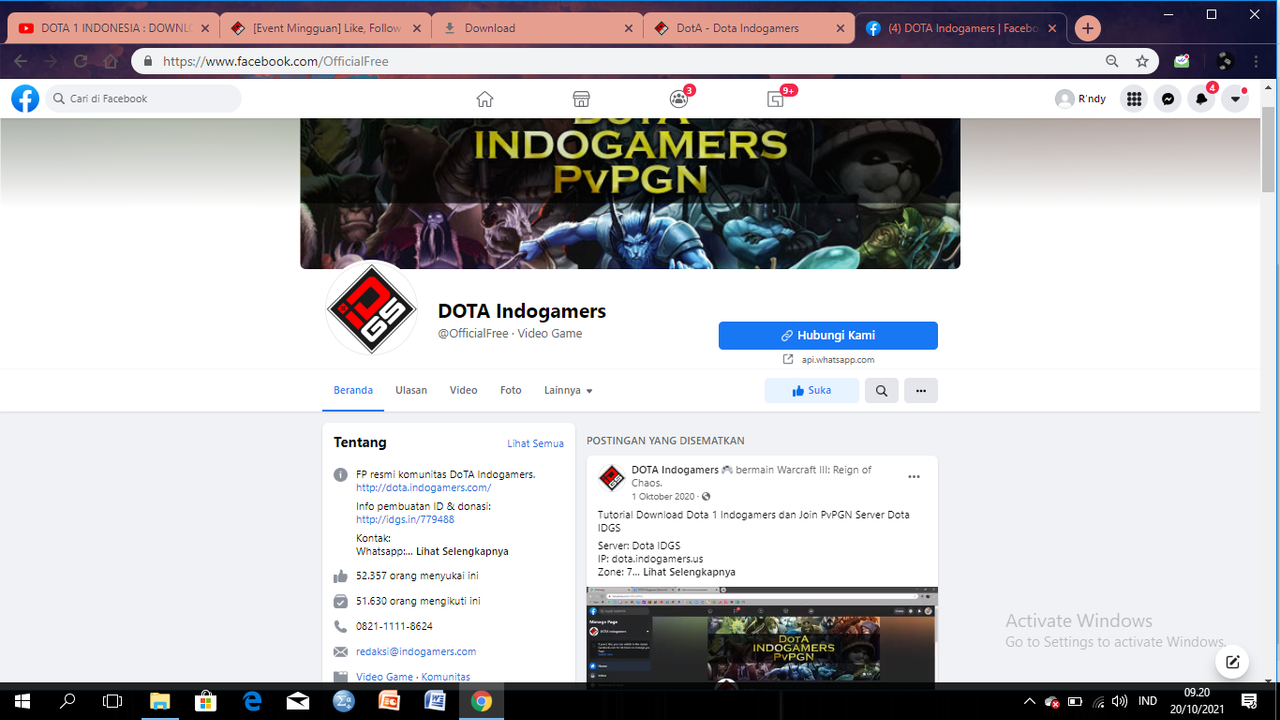The image size is (1280, 720).
Task: Open the dota.indogamers.com link
Action: tap(423, 488)
